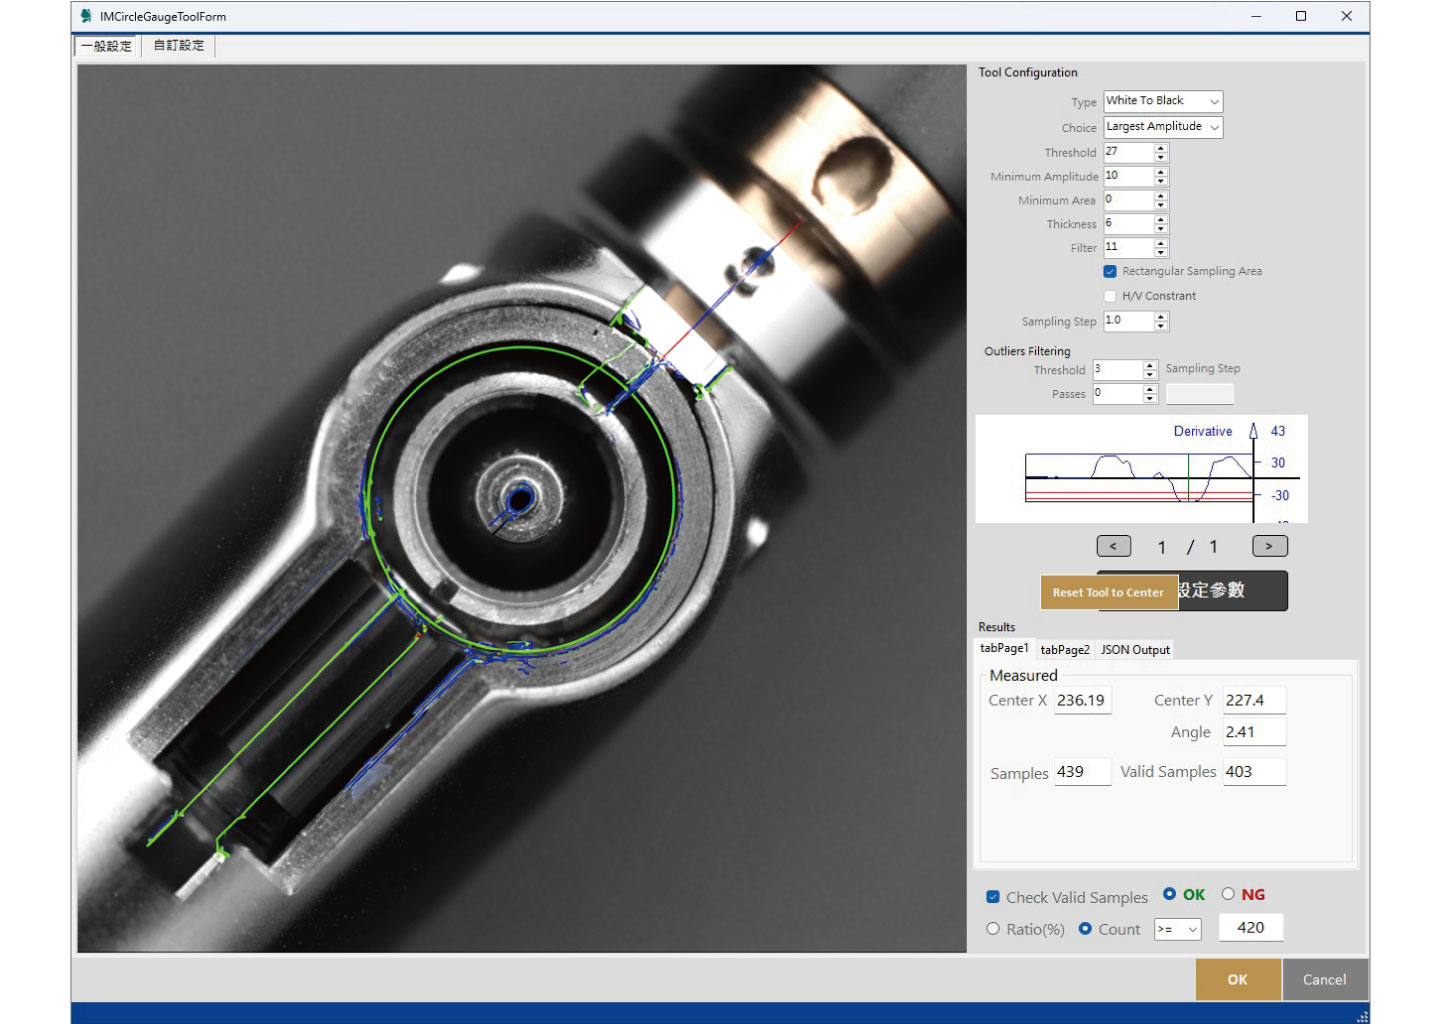Enable the H/V Constraint checkbox
1440x1024 pixels.
pos(1110,296)
